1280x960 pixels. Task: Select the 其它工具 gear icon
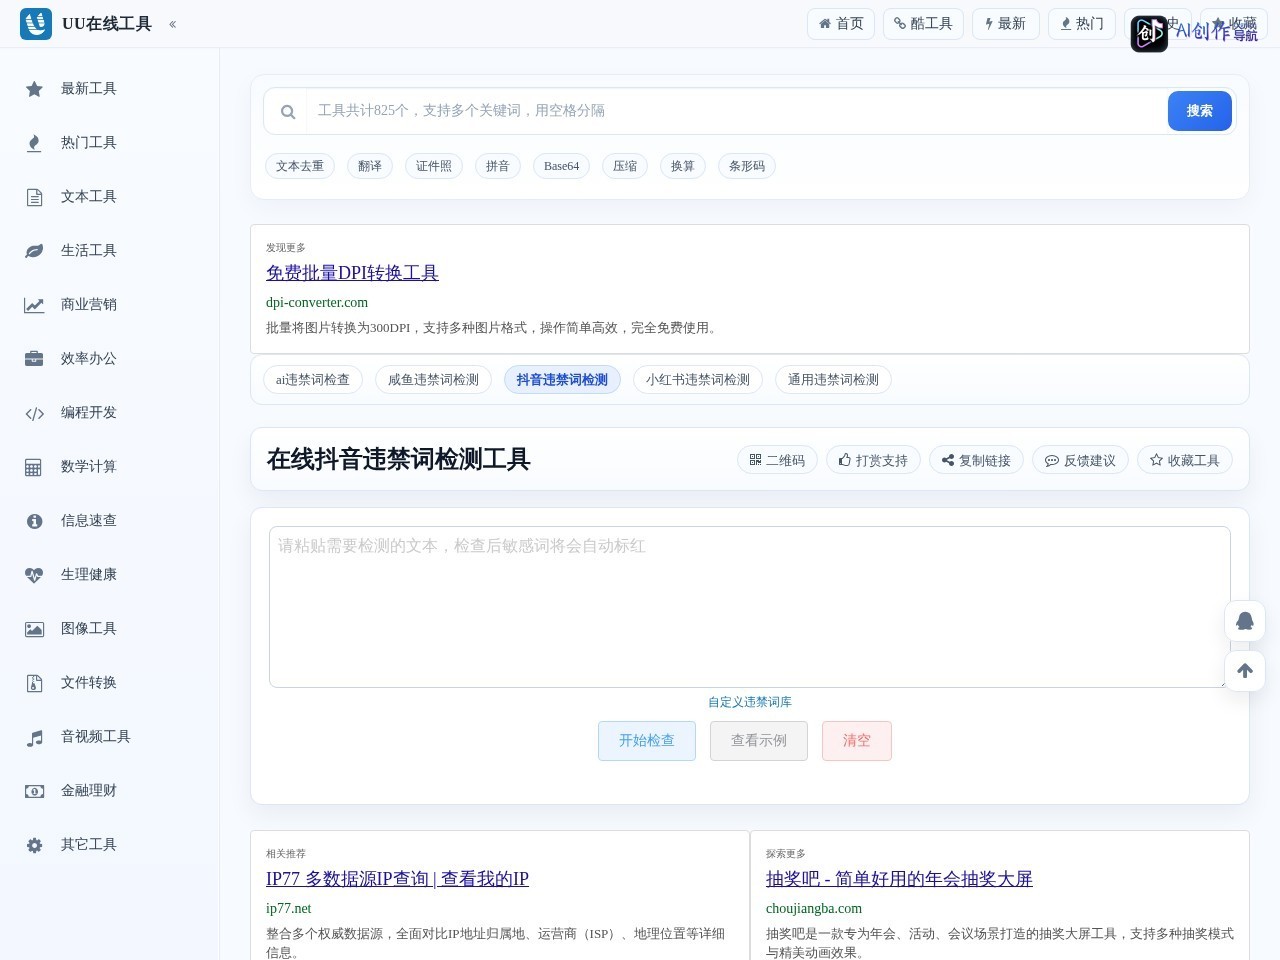point(34,845)
